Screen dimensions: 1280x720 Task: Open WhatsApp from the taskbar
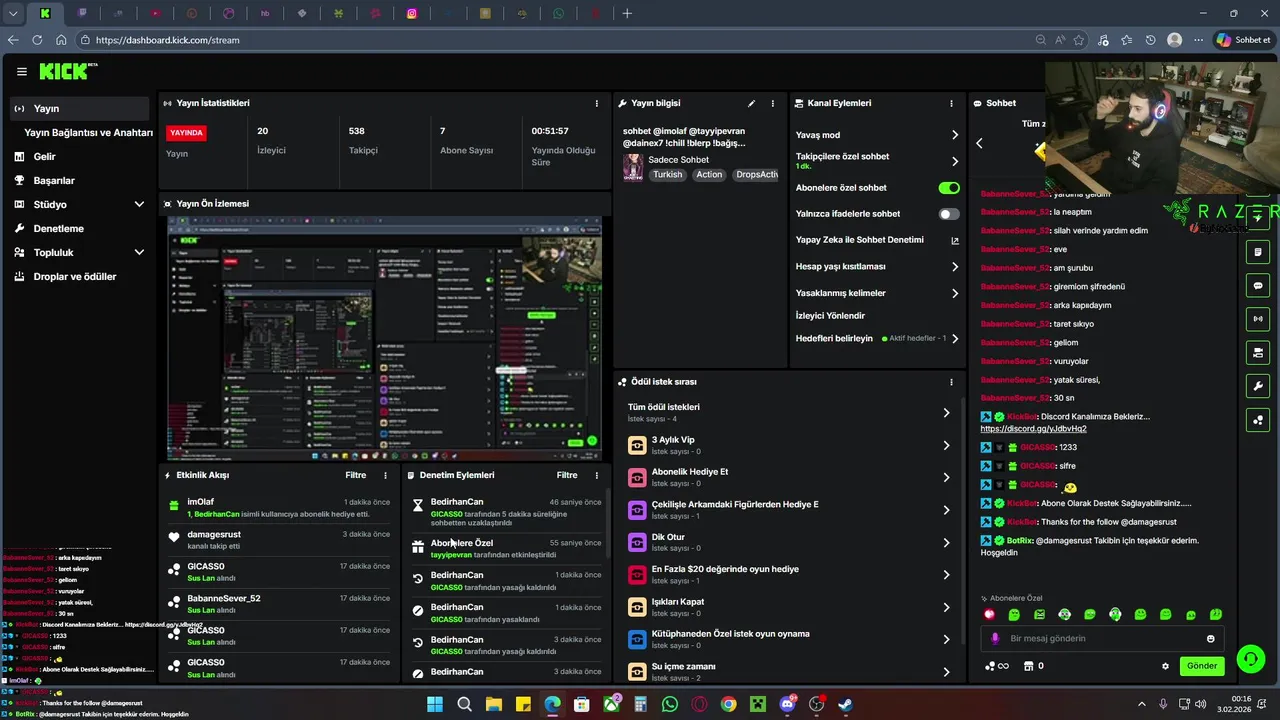(x=670, y=704)
